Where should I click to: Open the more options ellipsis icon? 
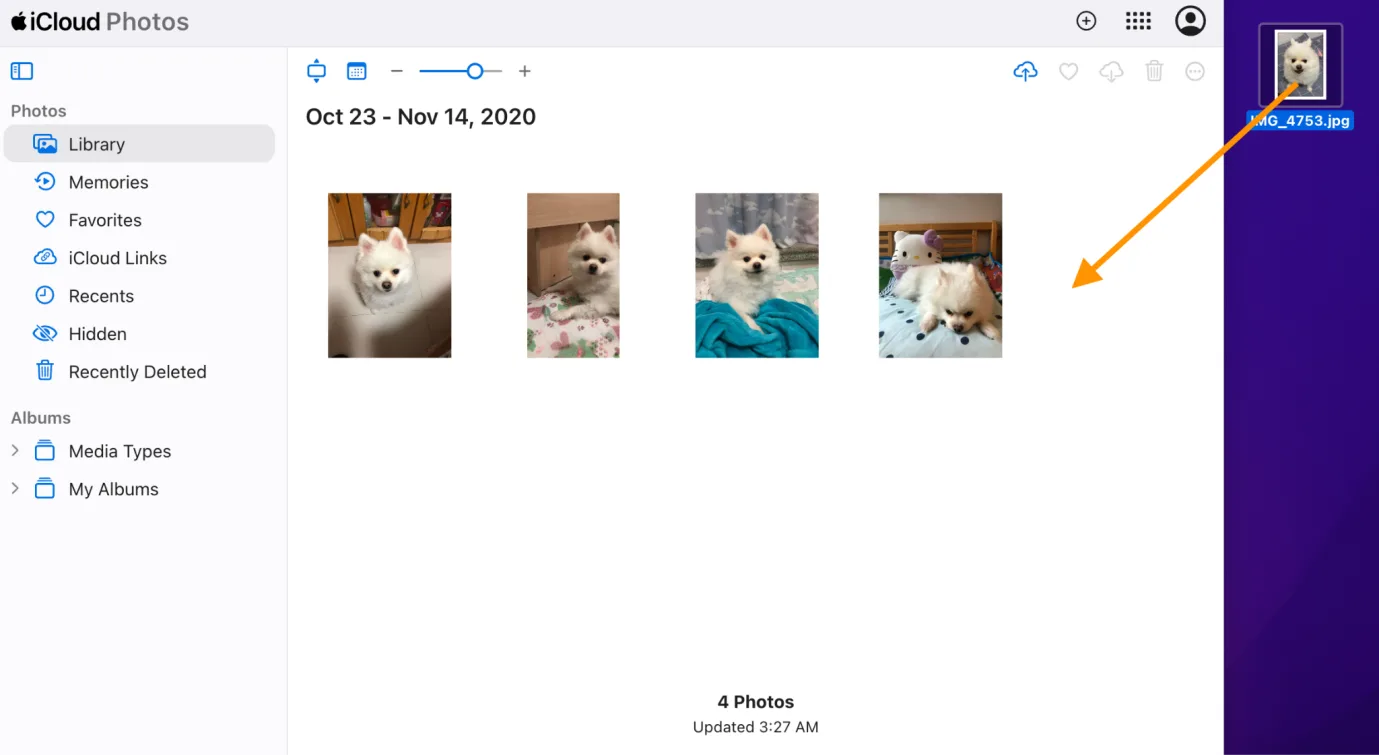1195,71
